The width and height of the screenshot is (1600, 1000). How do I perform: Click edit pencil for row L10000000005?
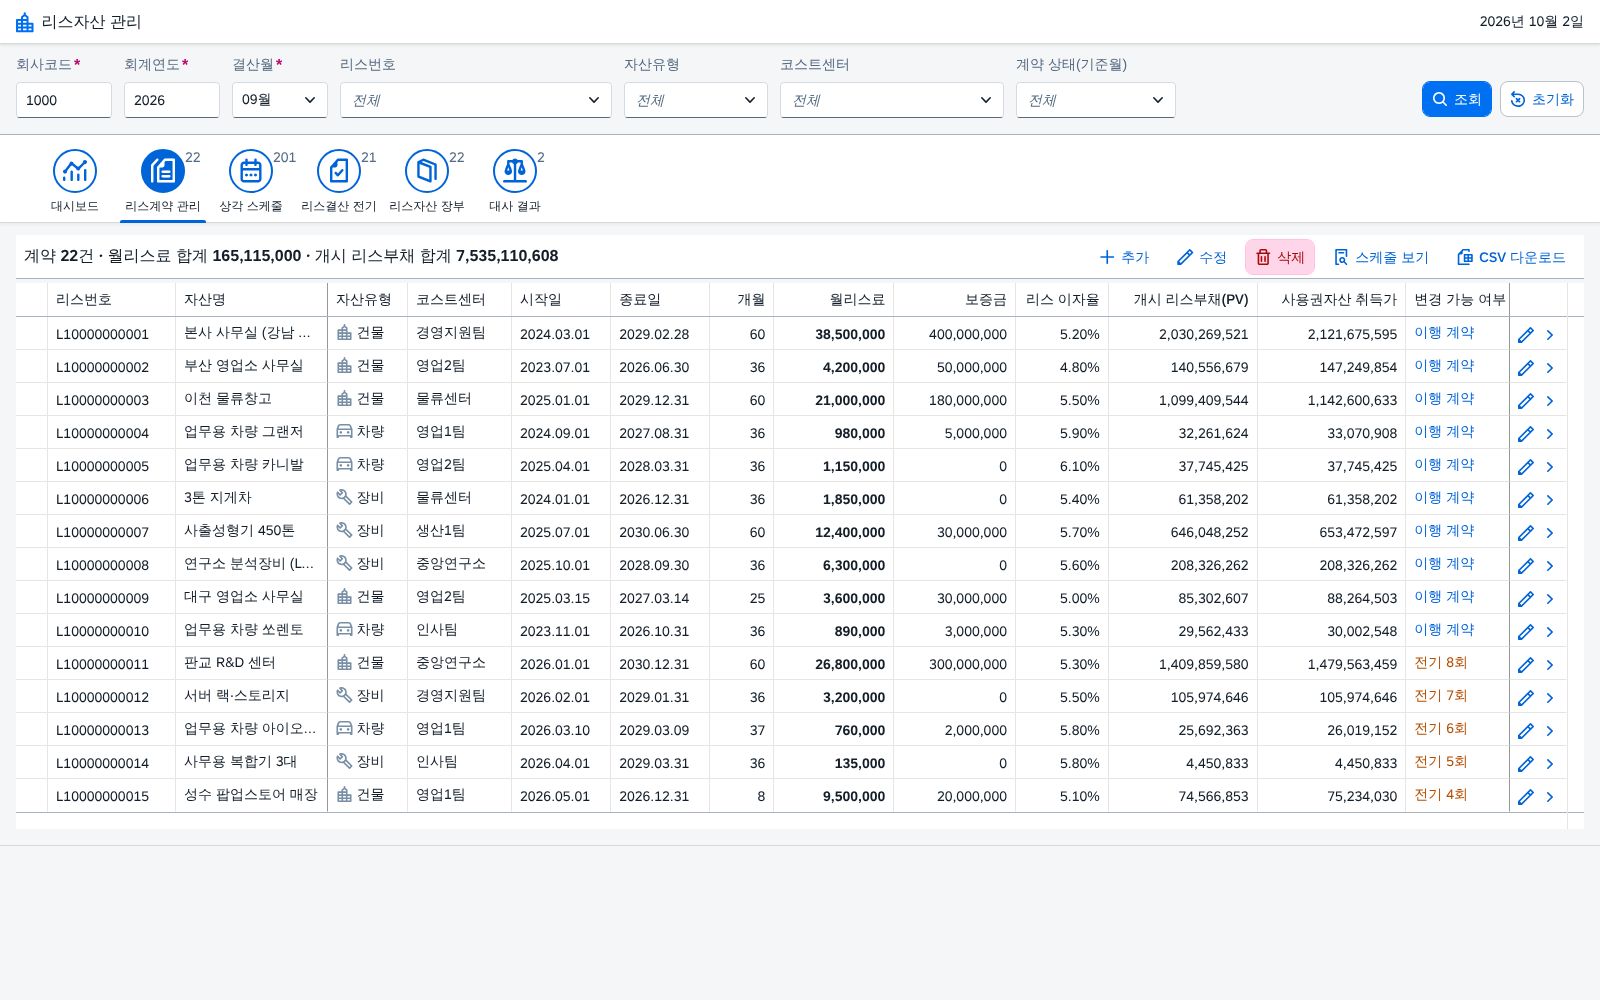[x=1526, y=467]
